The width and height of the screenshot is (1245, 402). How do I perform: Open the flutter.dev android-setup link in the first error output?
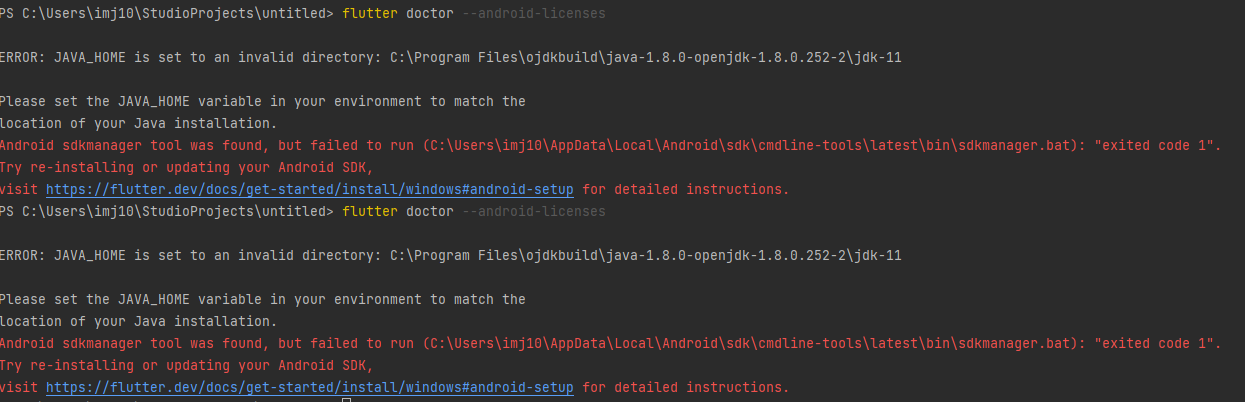[310, 189]
